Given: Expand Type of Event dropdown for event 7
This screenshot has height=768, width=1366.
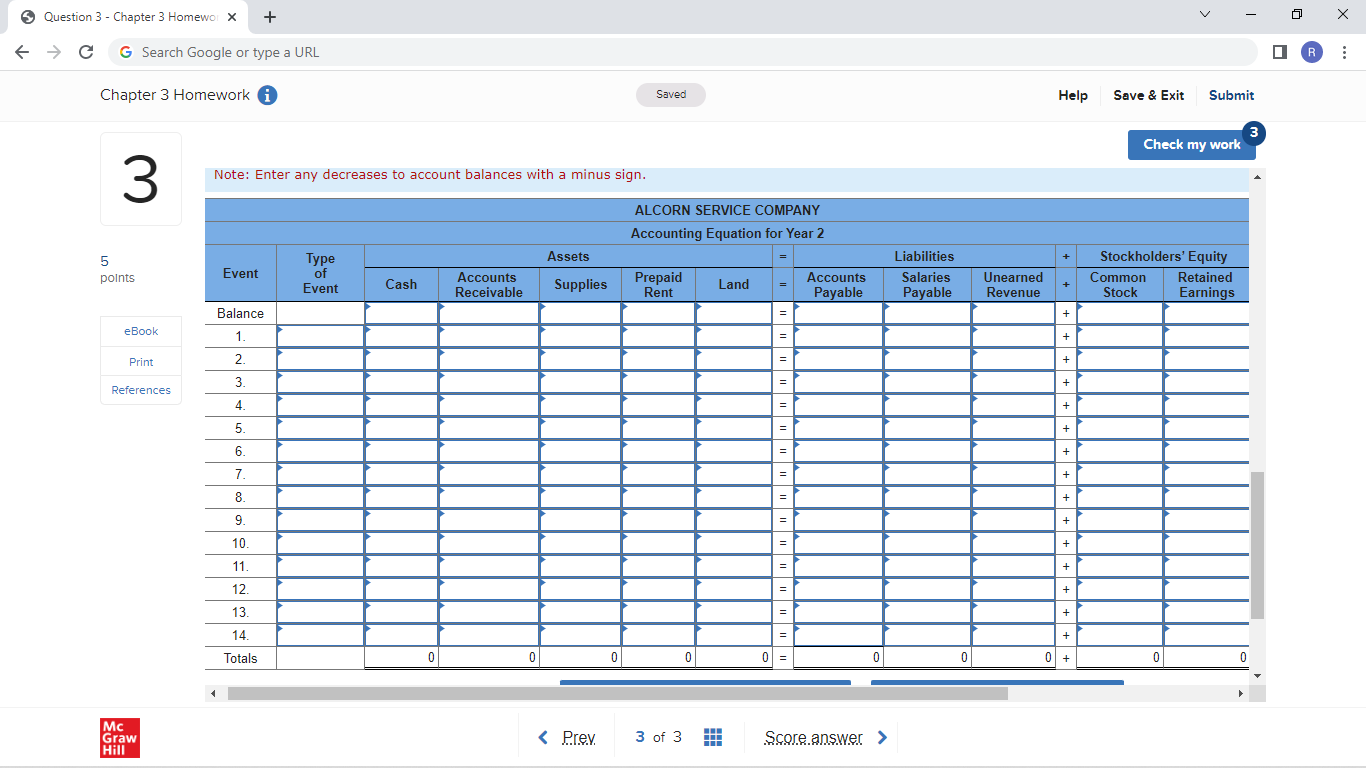Looking at the screenshot, I should (x=320, y=474).
